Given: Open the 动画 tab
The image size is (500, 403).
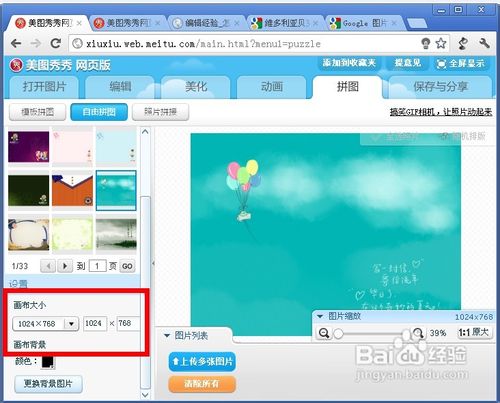Looking at the screenshot, I should (x=272, y=87).
